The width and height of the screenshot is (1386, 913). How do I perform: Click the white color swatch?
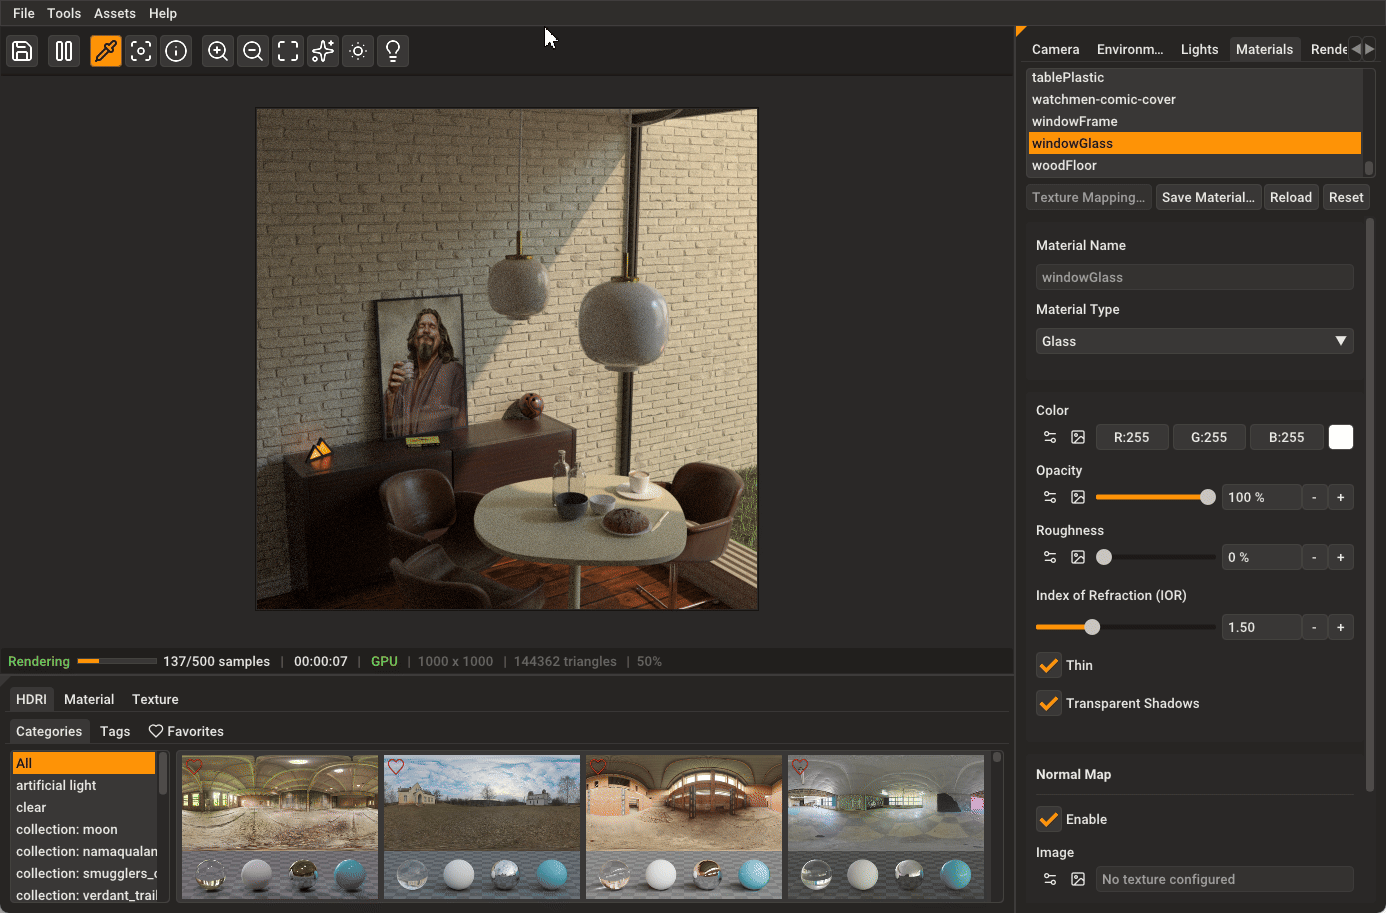(1340, 437)
